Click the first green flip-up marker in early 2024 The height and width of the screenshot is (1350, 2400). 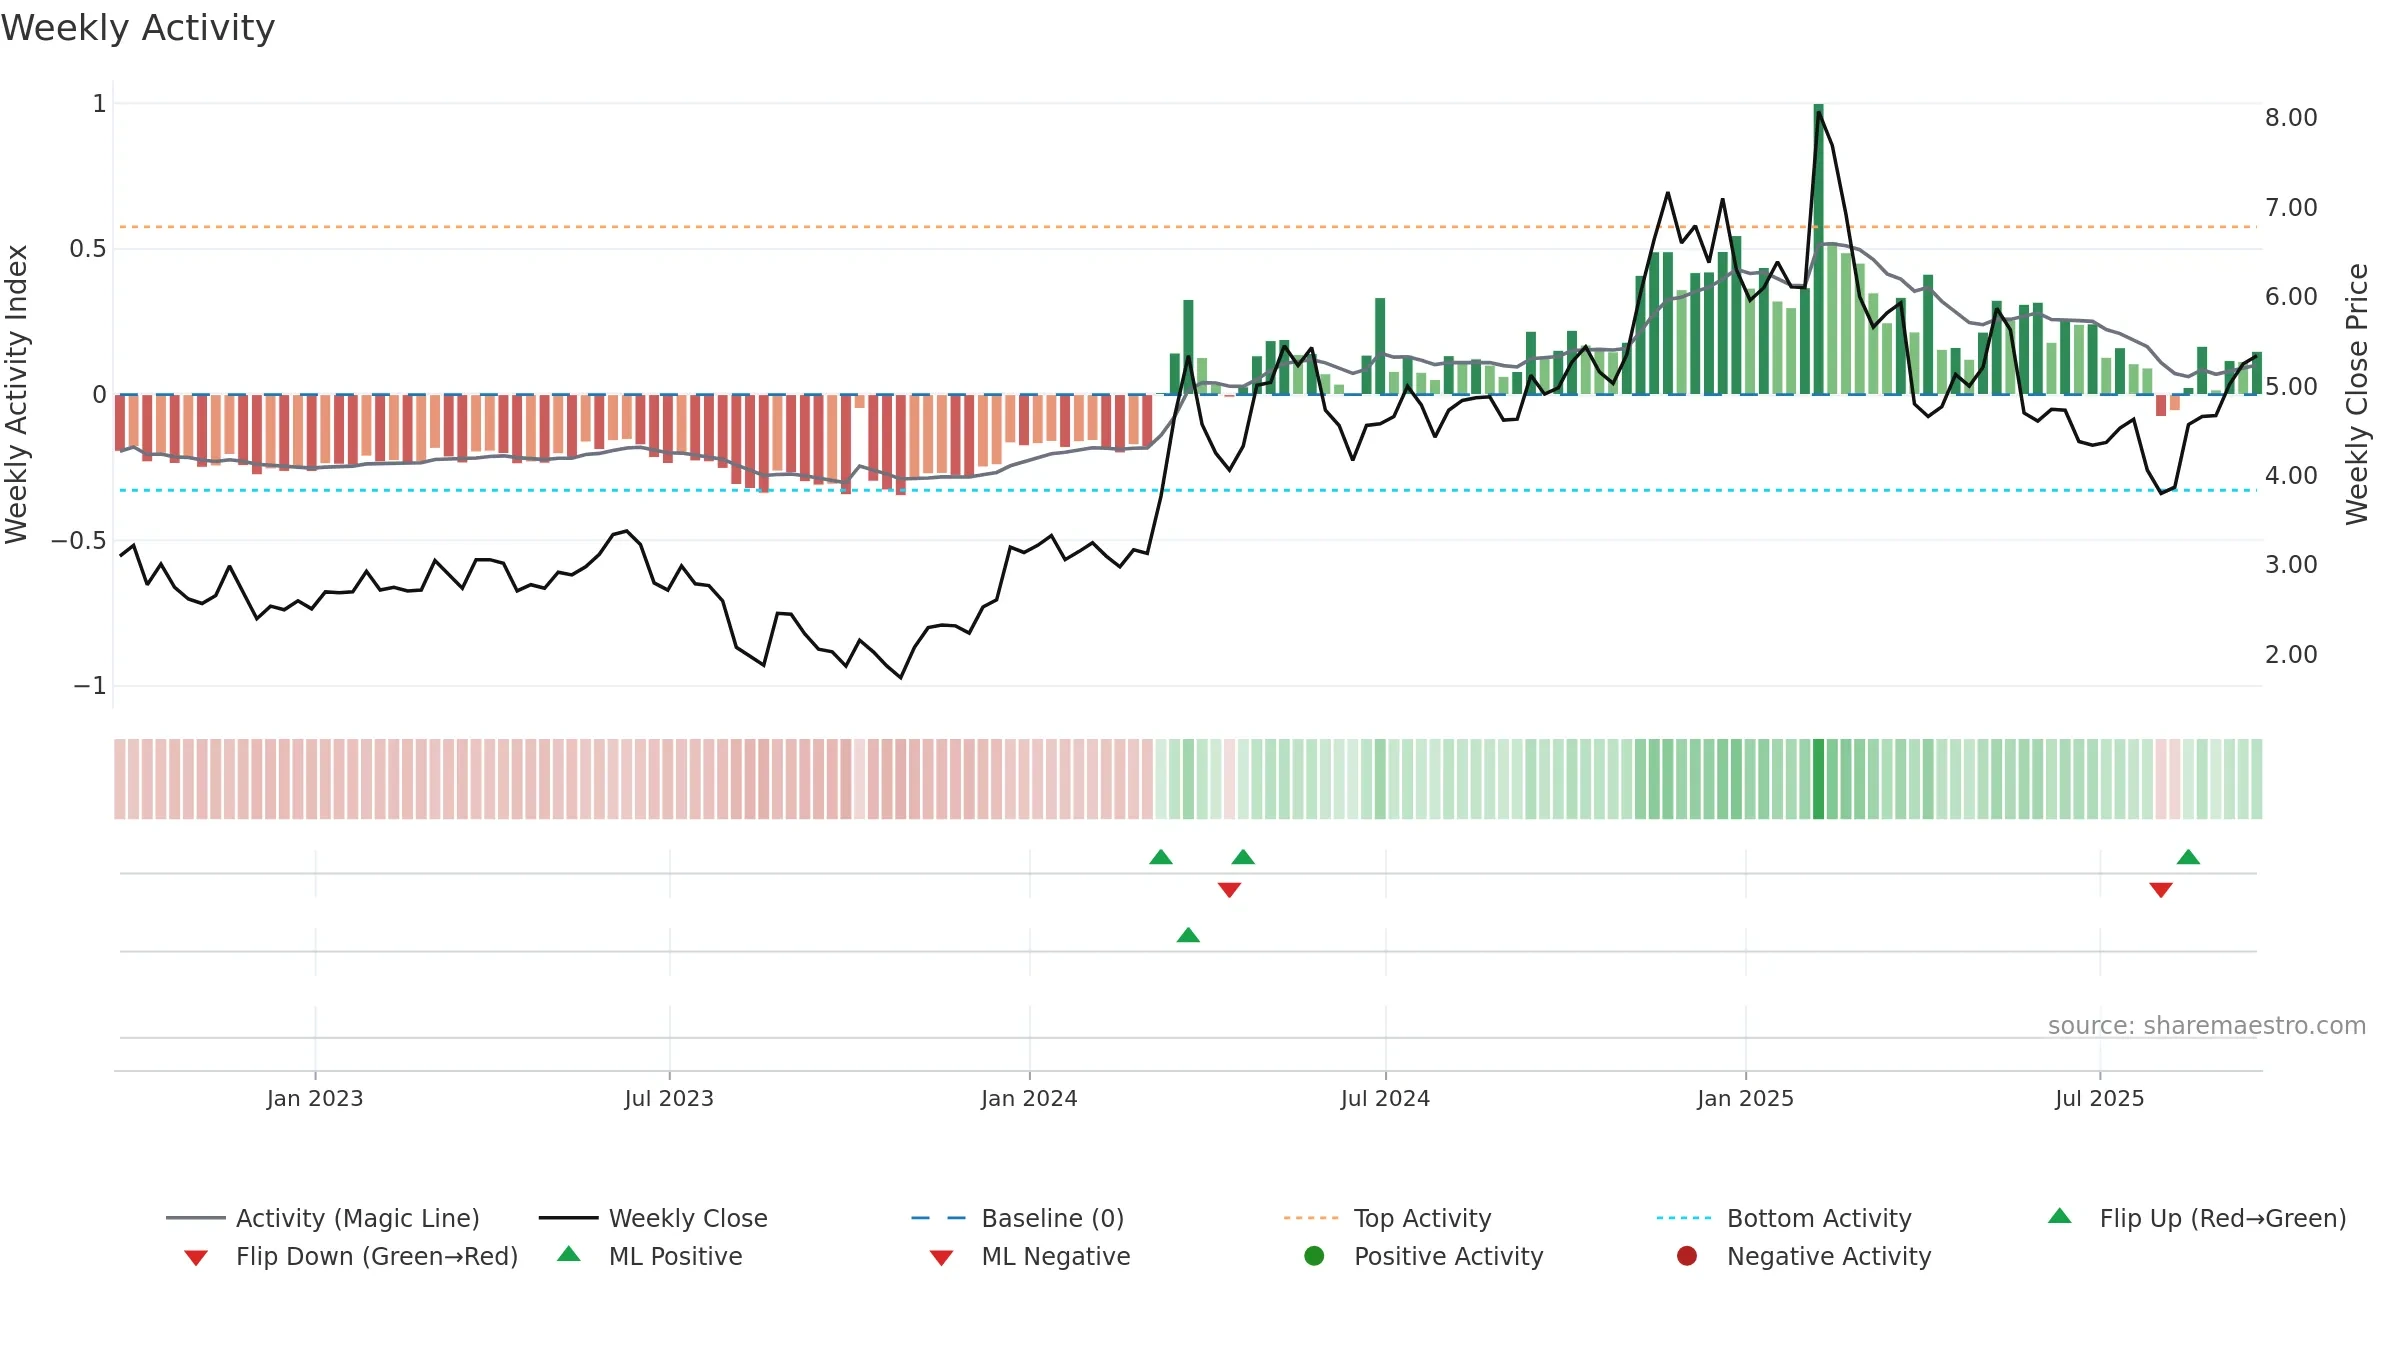pyautogui.click(x=1161, y=857)
